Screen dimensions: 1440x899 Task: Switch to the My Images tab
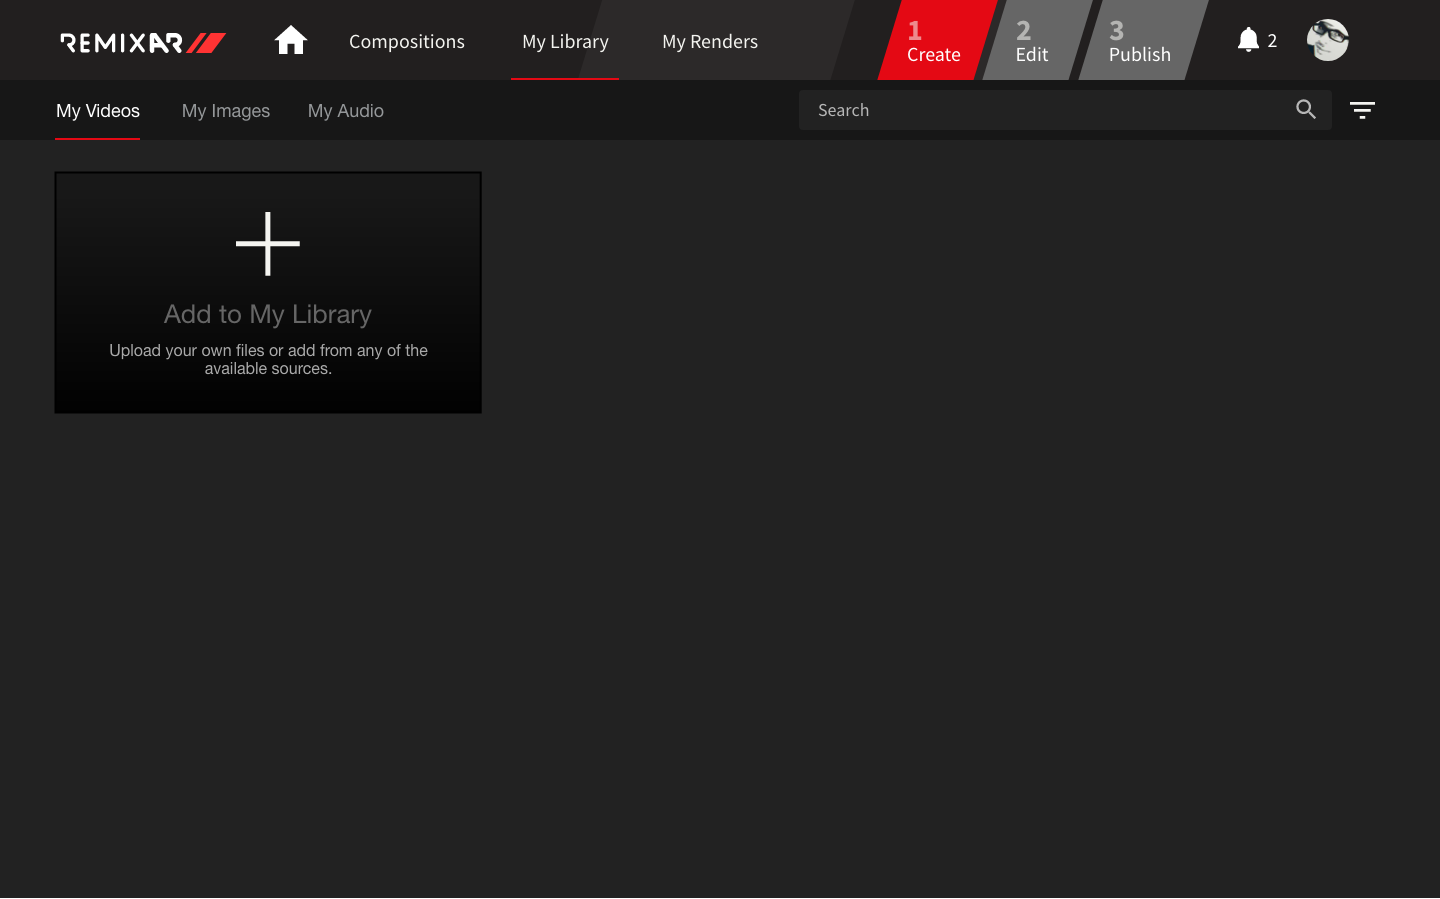pos(226,111)
